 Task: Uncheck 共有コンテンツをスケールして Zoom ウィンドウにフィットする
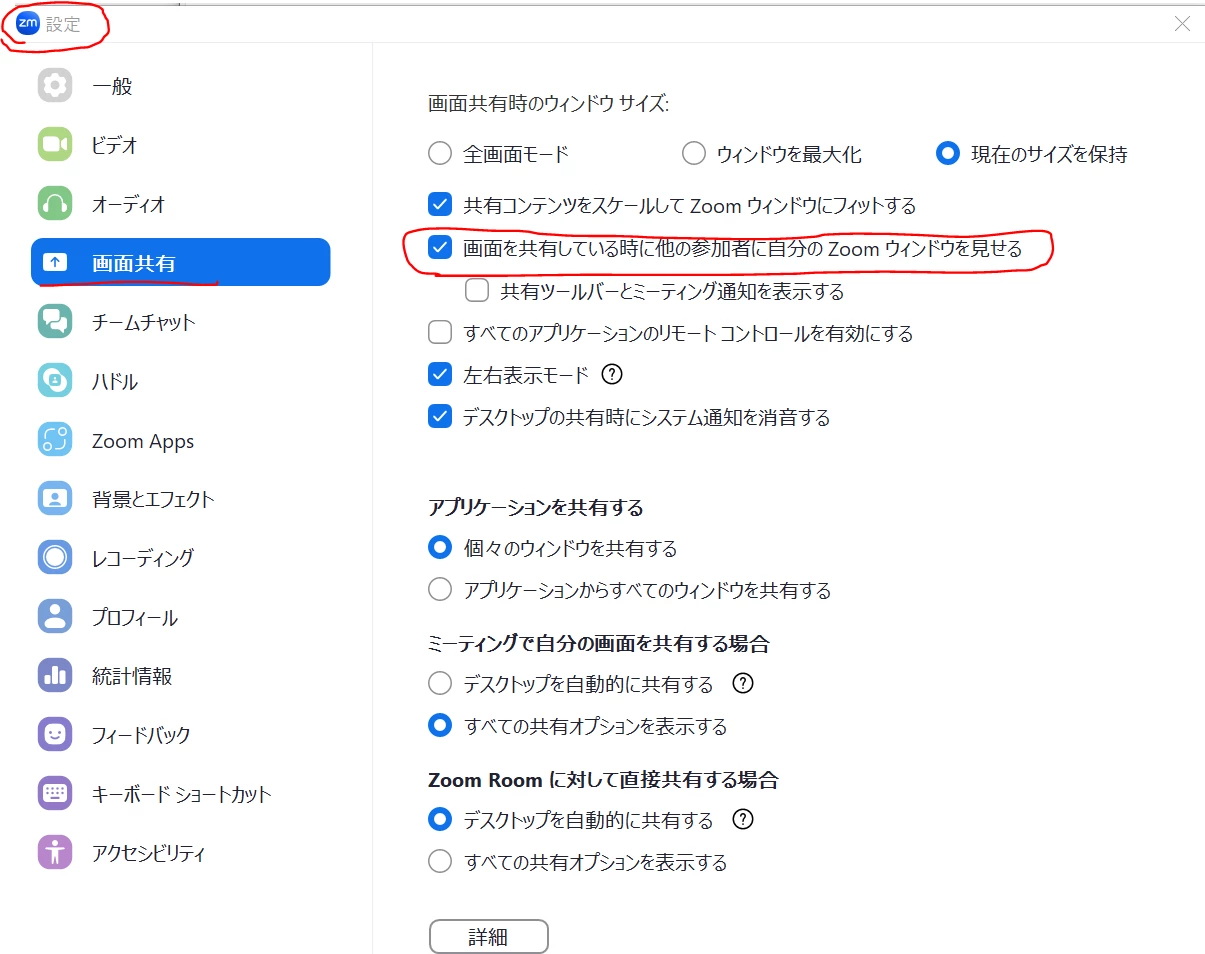(440, 205)
